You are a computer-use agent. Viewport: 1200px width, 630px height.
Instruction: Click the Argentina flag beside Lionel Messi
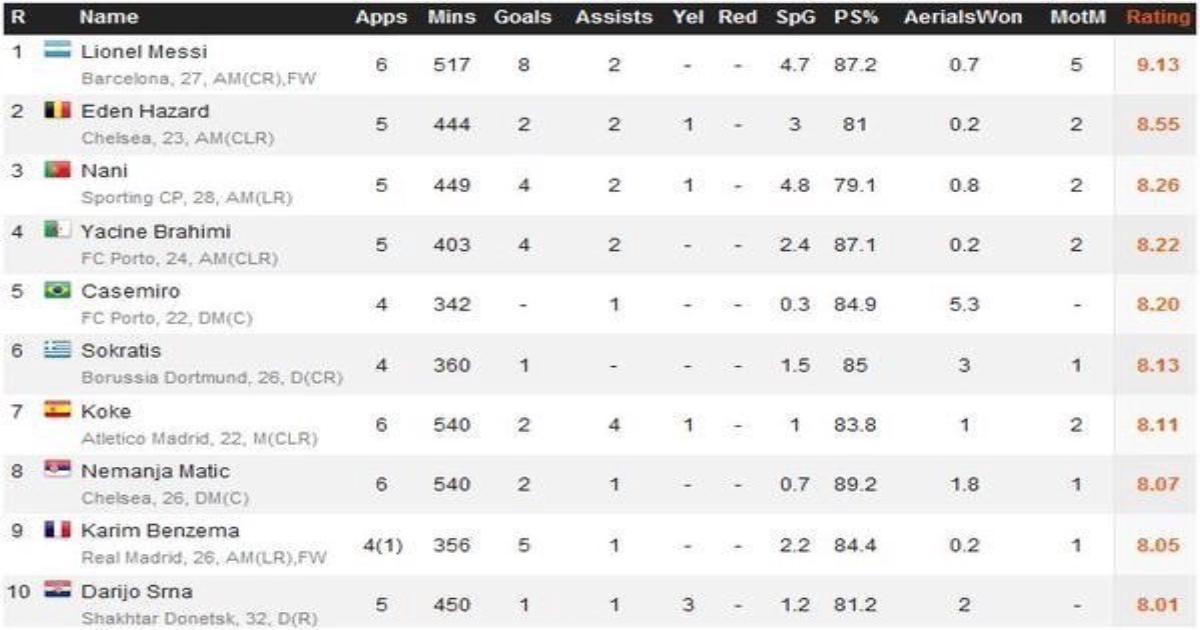[x=57, y=50]
